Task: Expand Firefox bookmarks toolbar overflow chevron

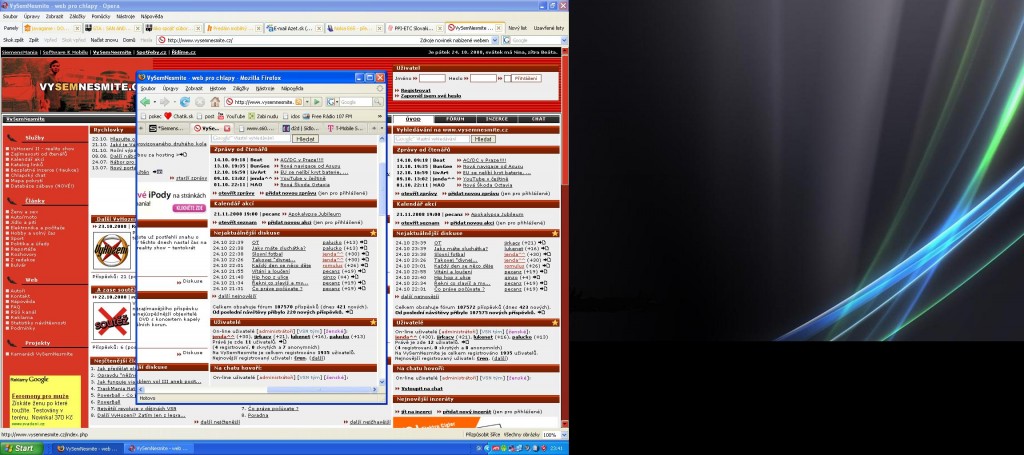Action: [380, 116]
